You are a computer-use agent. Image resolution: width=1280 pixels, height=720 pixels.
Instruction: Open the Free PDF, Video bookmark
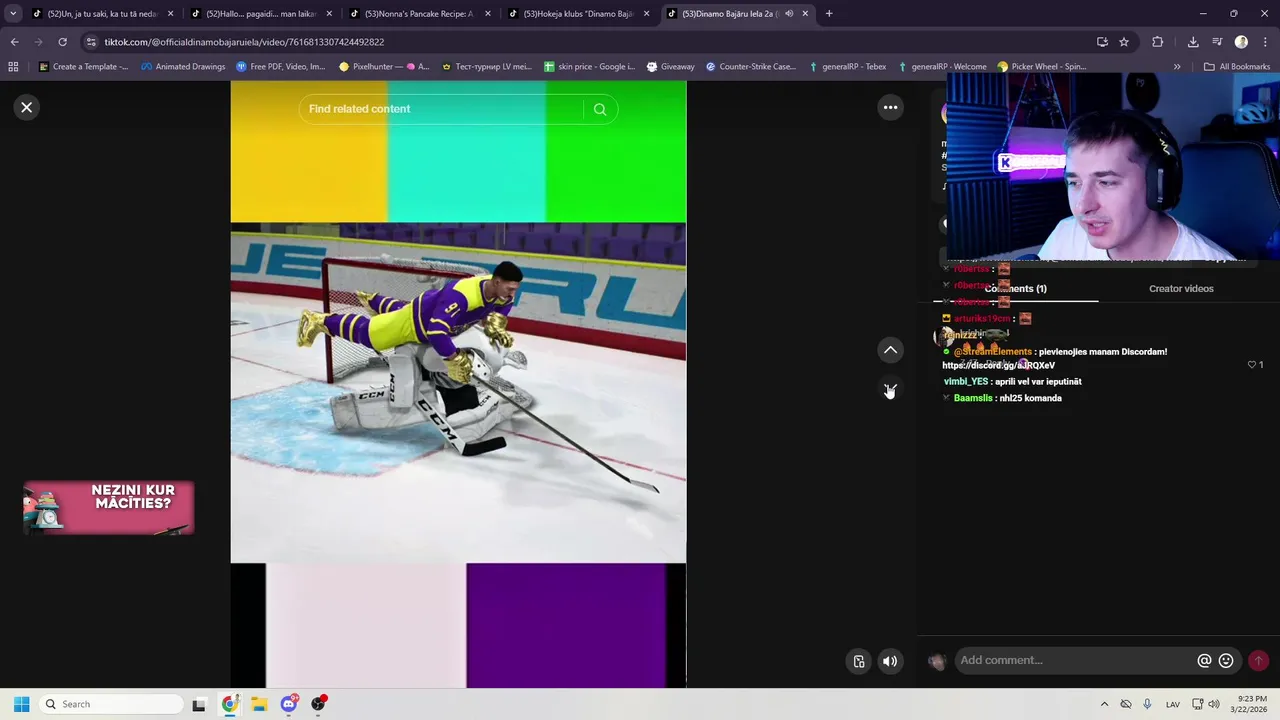click(281, 67)
